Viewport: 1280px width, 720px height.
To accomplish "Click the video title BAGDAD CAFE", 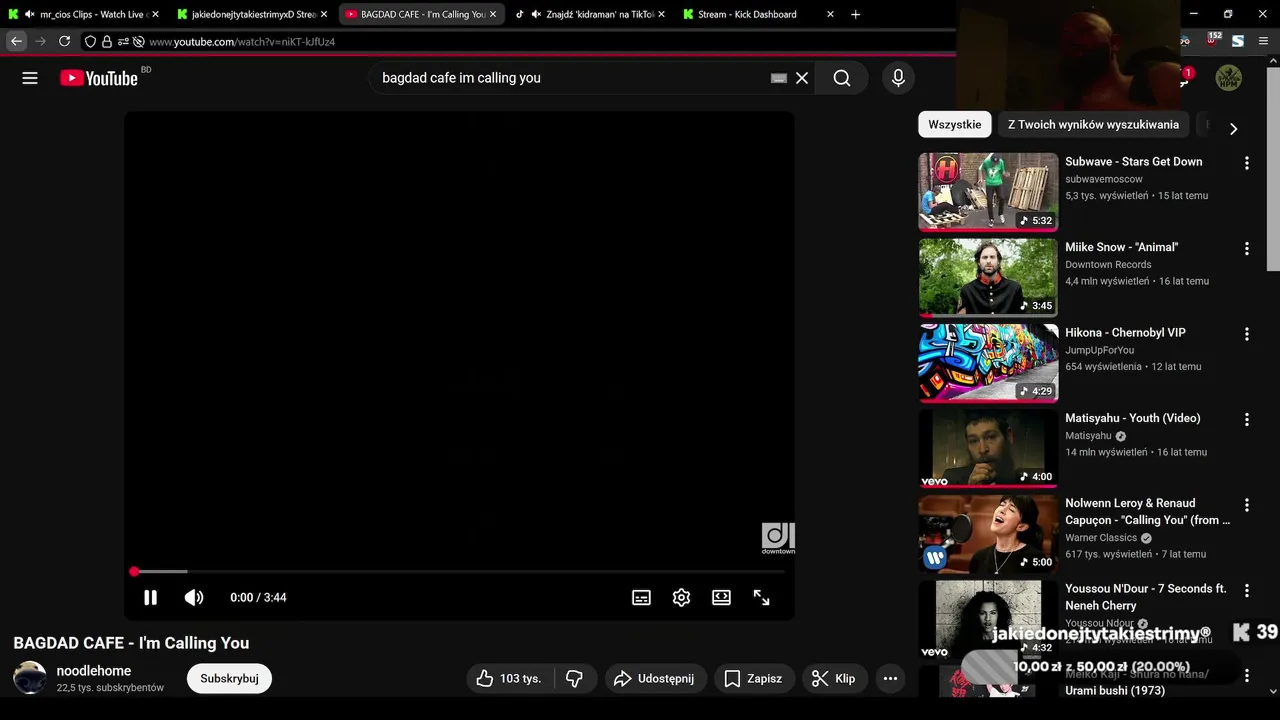I will [x=131, y=643].
